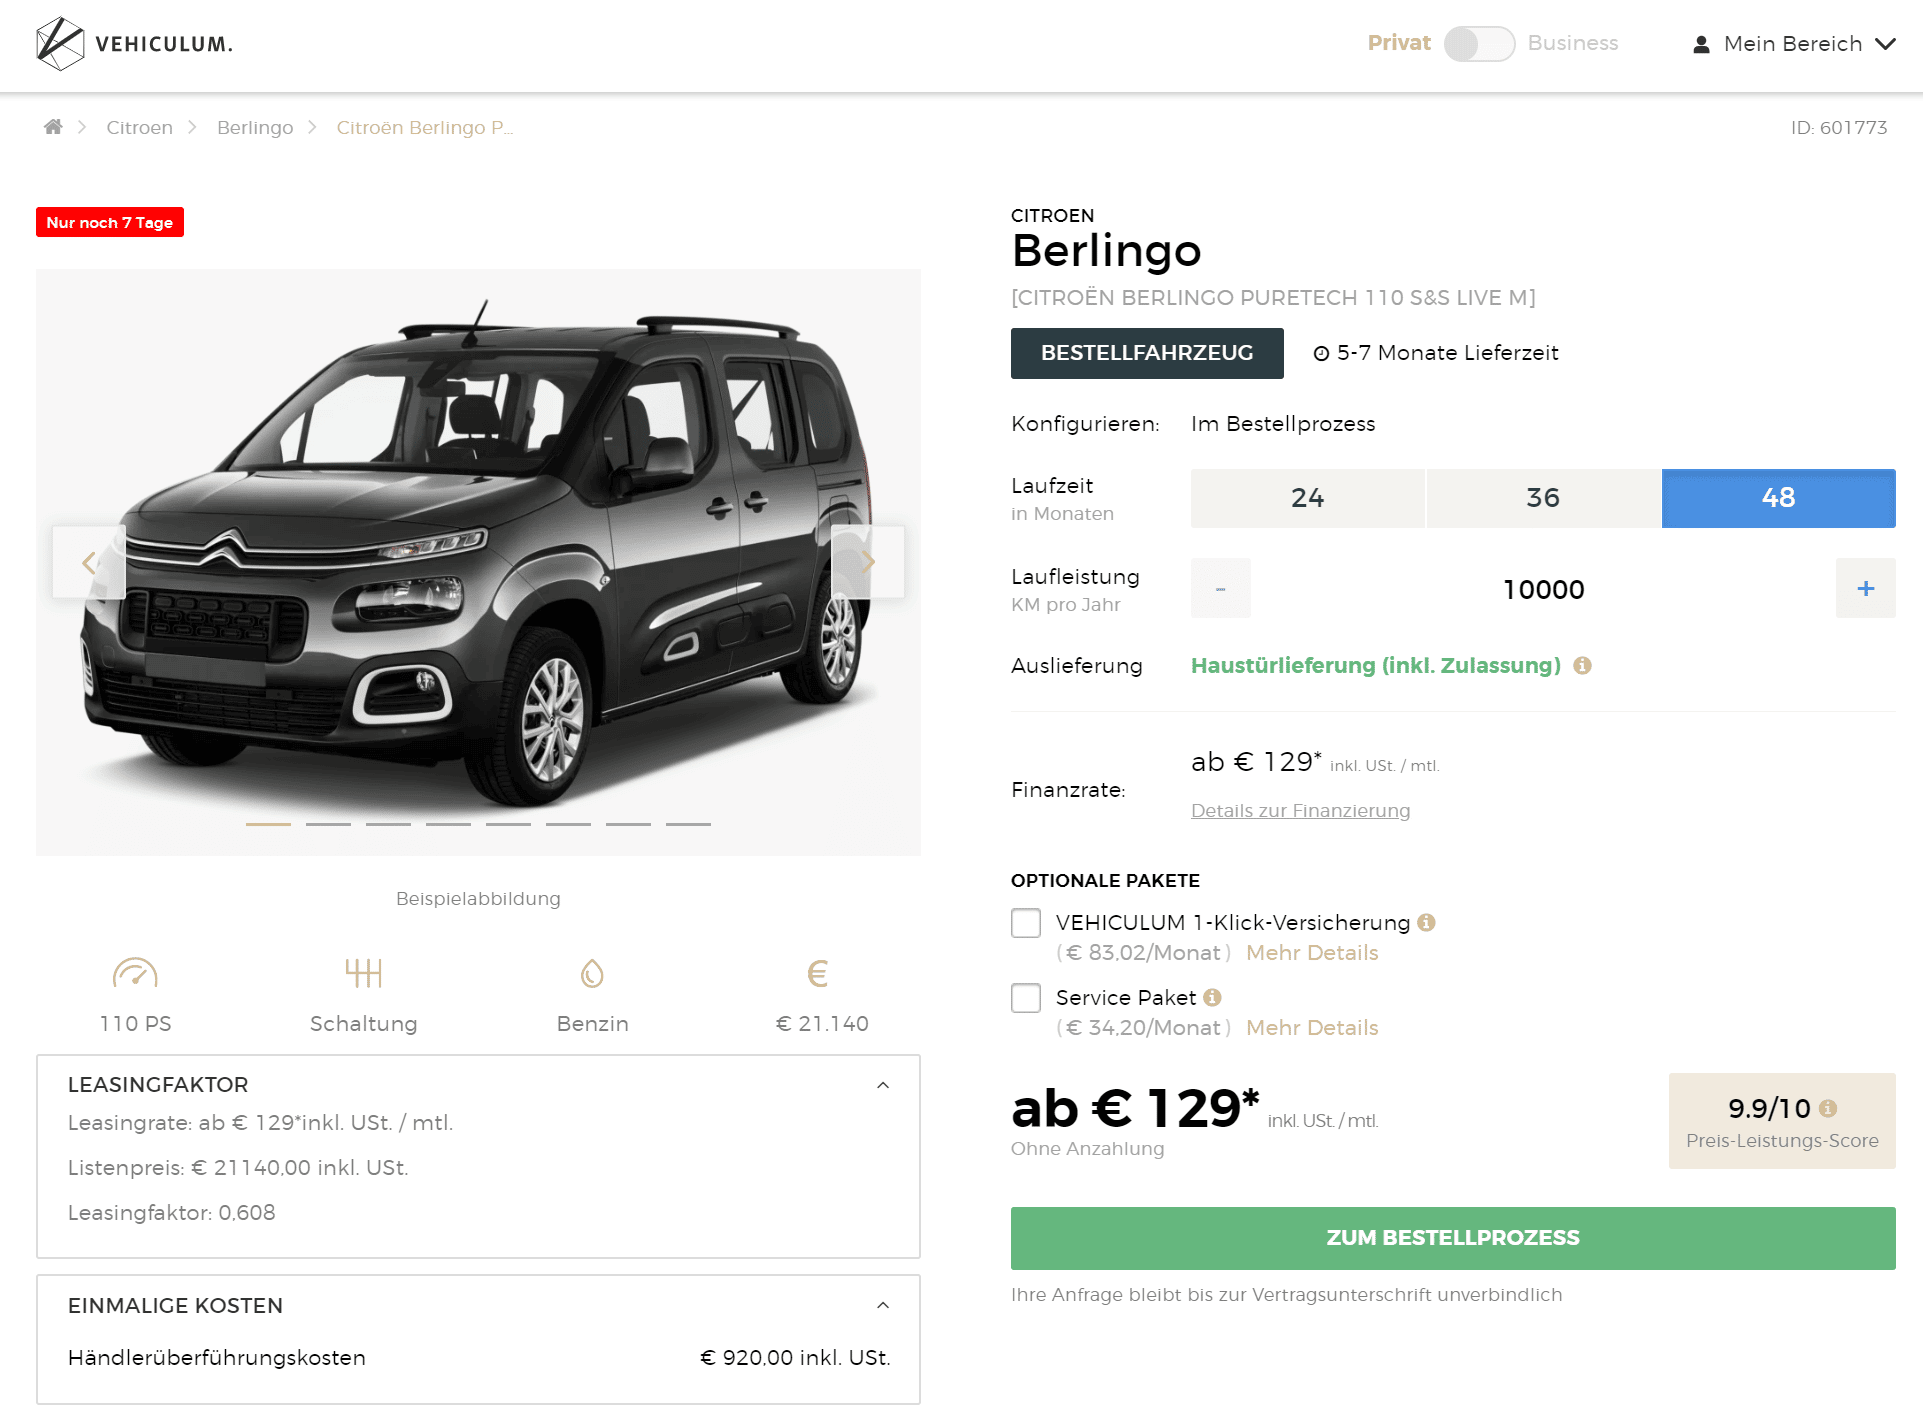Image resolution: width=1923 pixels, height=1425 pixels.
Task: Check Service Paket checkbox
Action: pos(1026,998)
